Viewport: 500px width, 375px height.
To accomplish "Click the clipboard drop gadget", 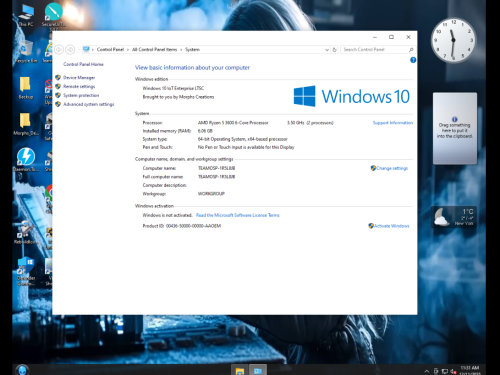I will [455, 129].
